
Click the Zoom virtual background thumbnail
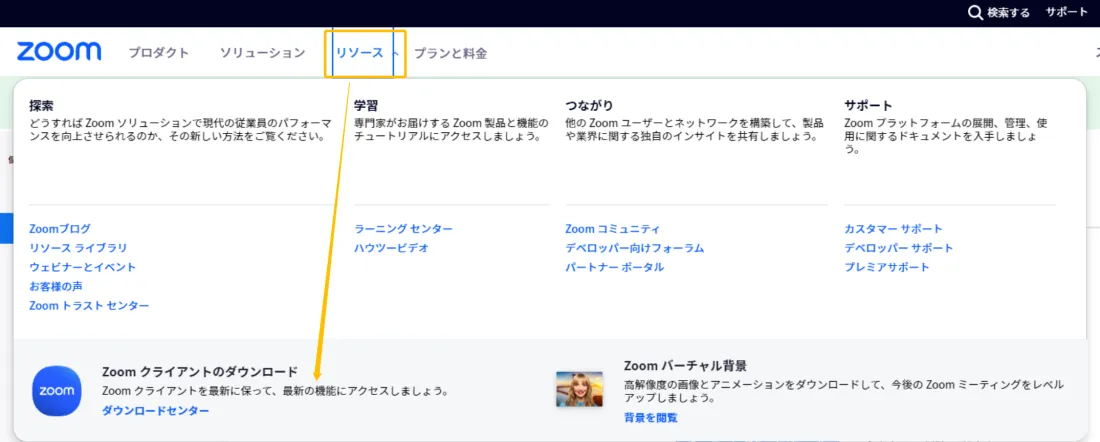coord(579,389)
